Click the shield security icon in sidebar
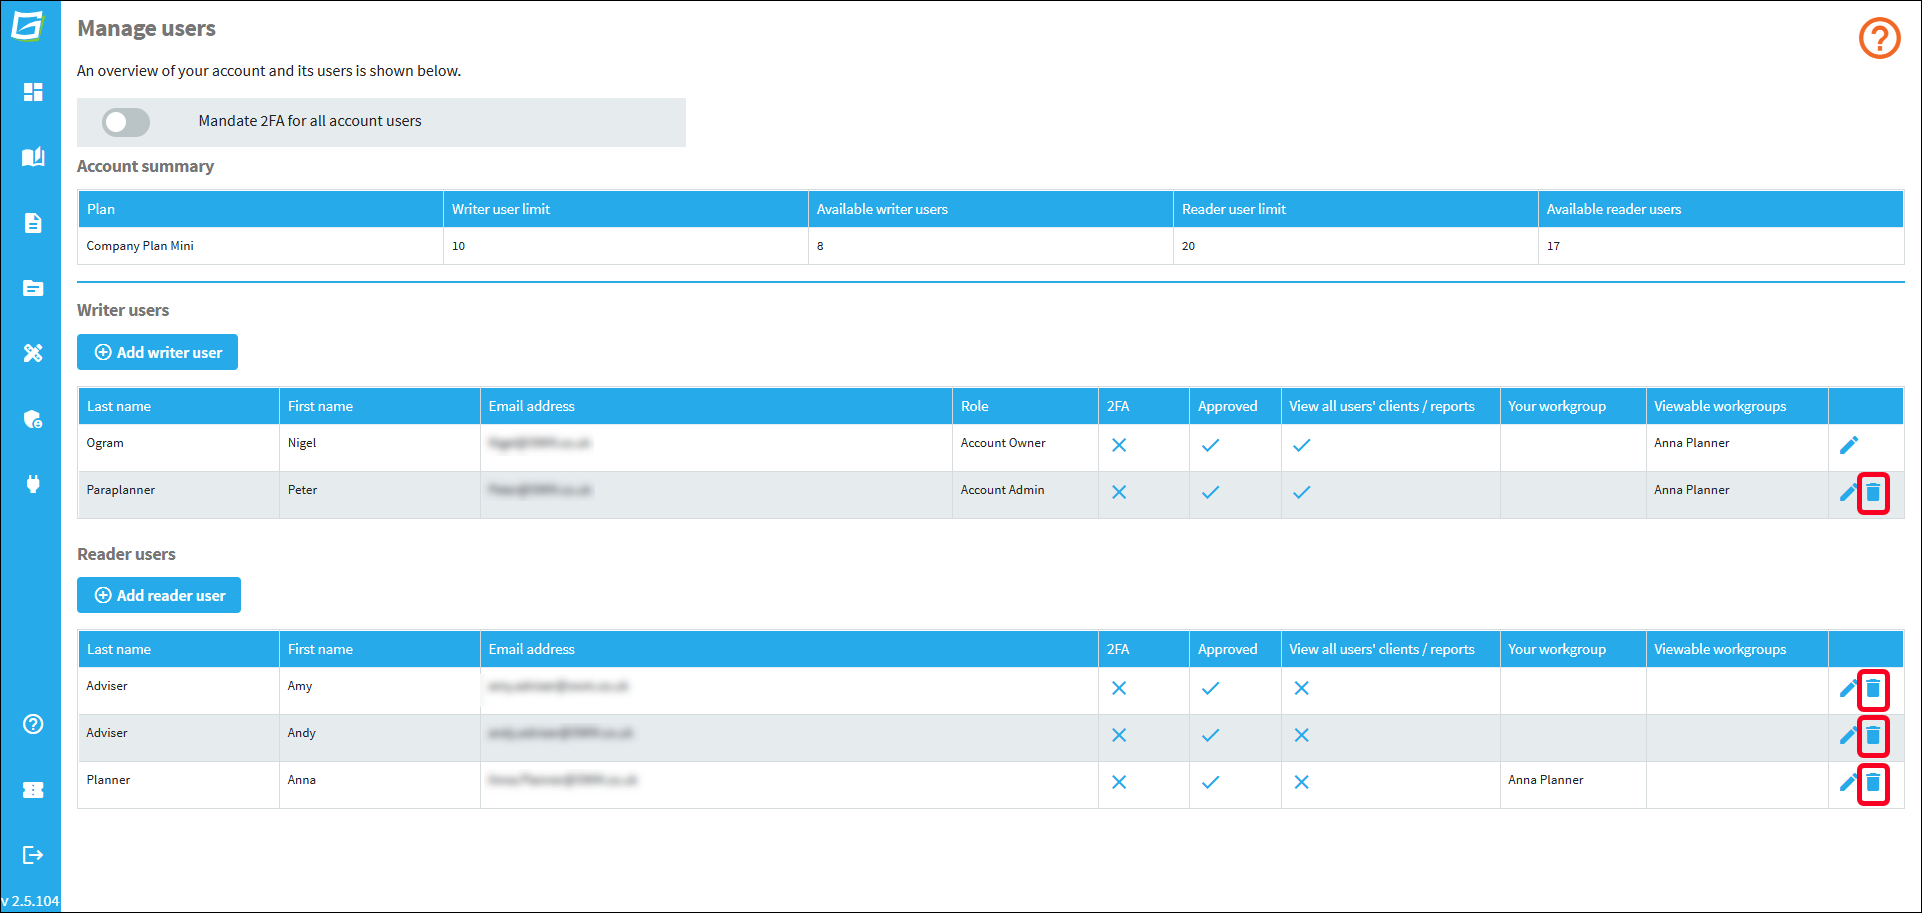1922x913 pixels. pos(33,419)
